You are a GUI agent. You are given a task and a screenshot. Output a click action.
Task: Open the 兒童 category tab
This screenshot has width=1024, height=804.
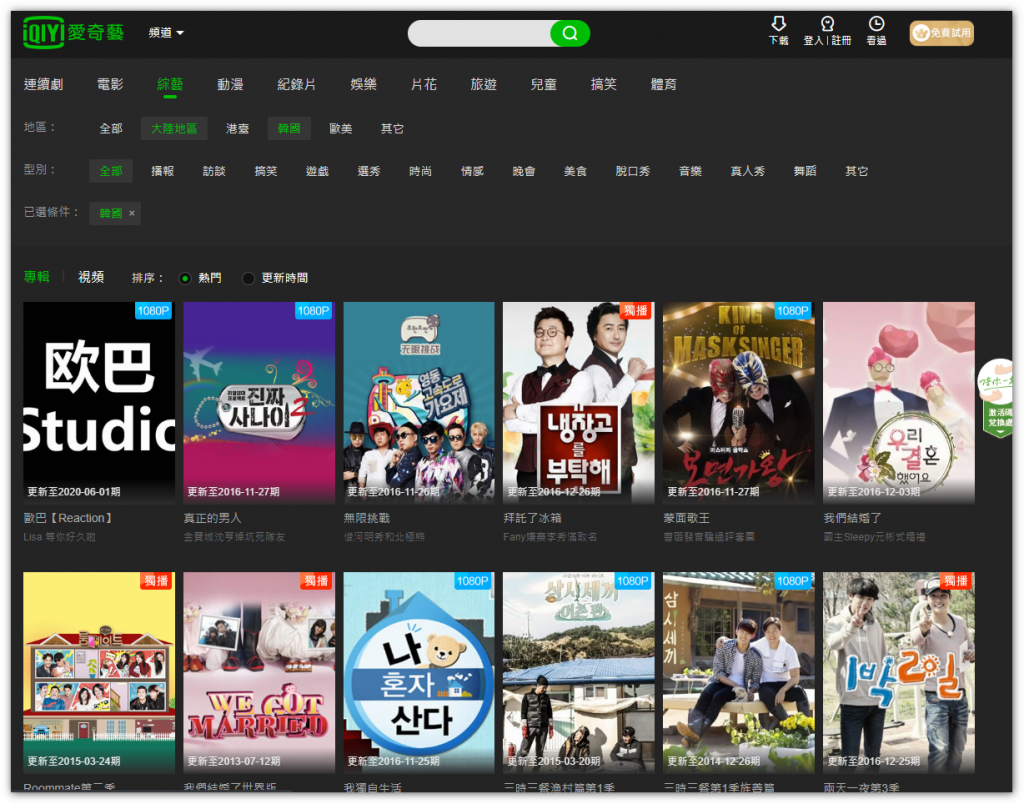(543, 84)
